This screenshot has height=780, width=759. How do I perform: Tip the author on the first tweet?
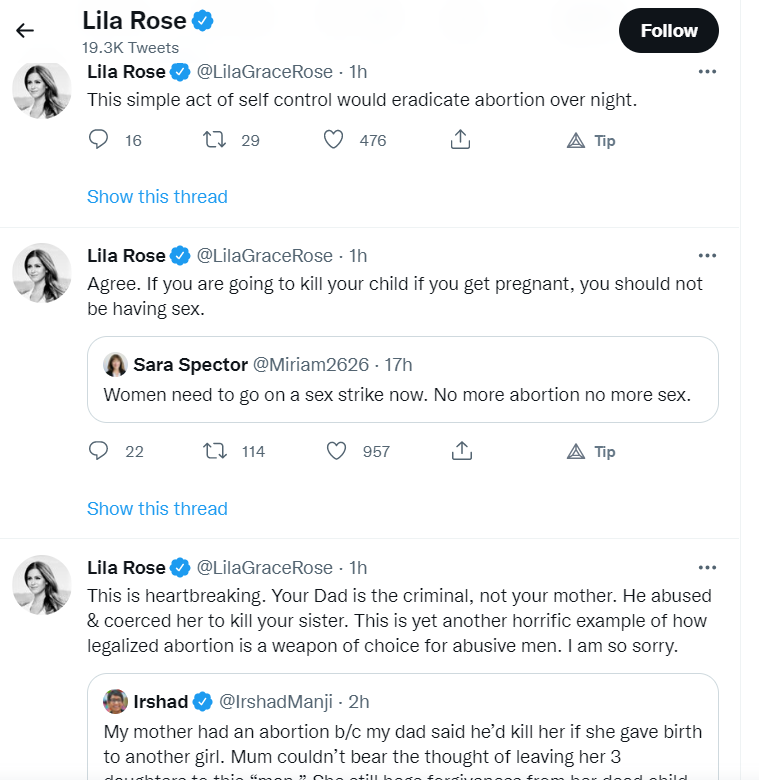click(591, 141)
